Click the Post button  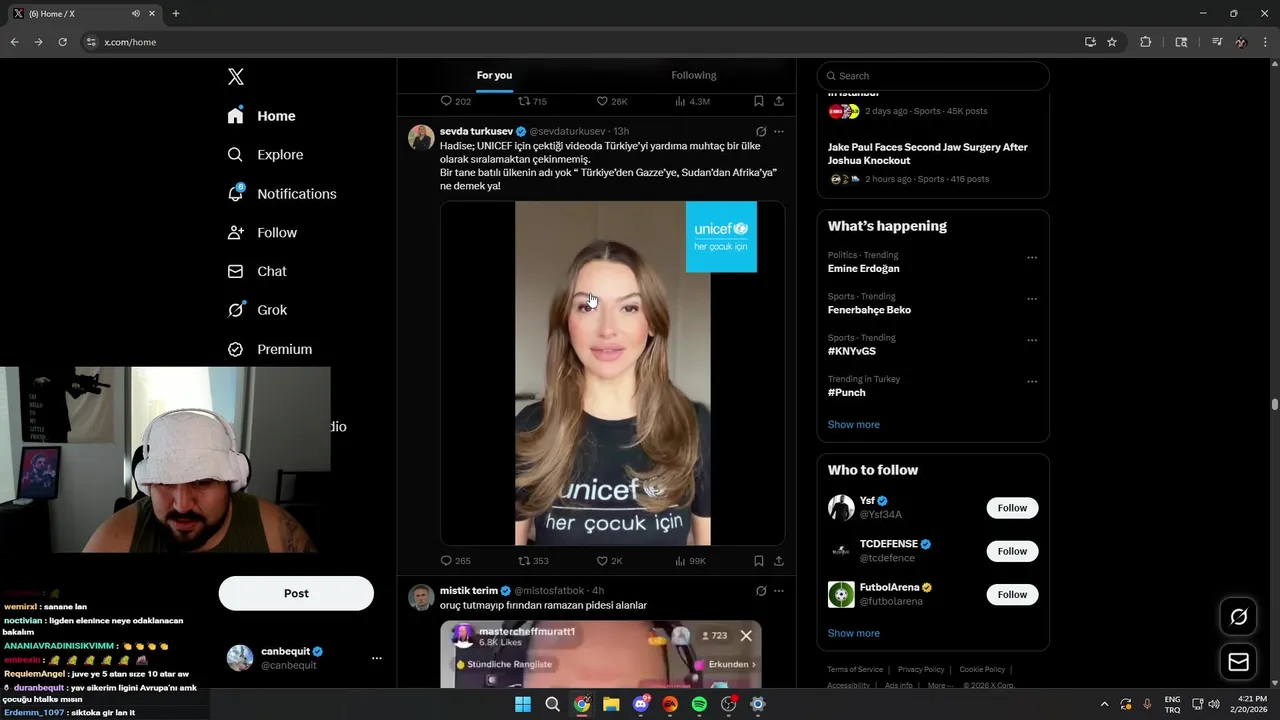296,593
